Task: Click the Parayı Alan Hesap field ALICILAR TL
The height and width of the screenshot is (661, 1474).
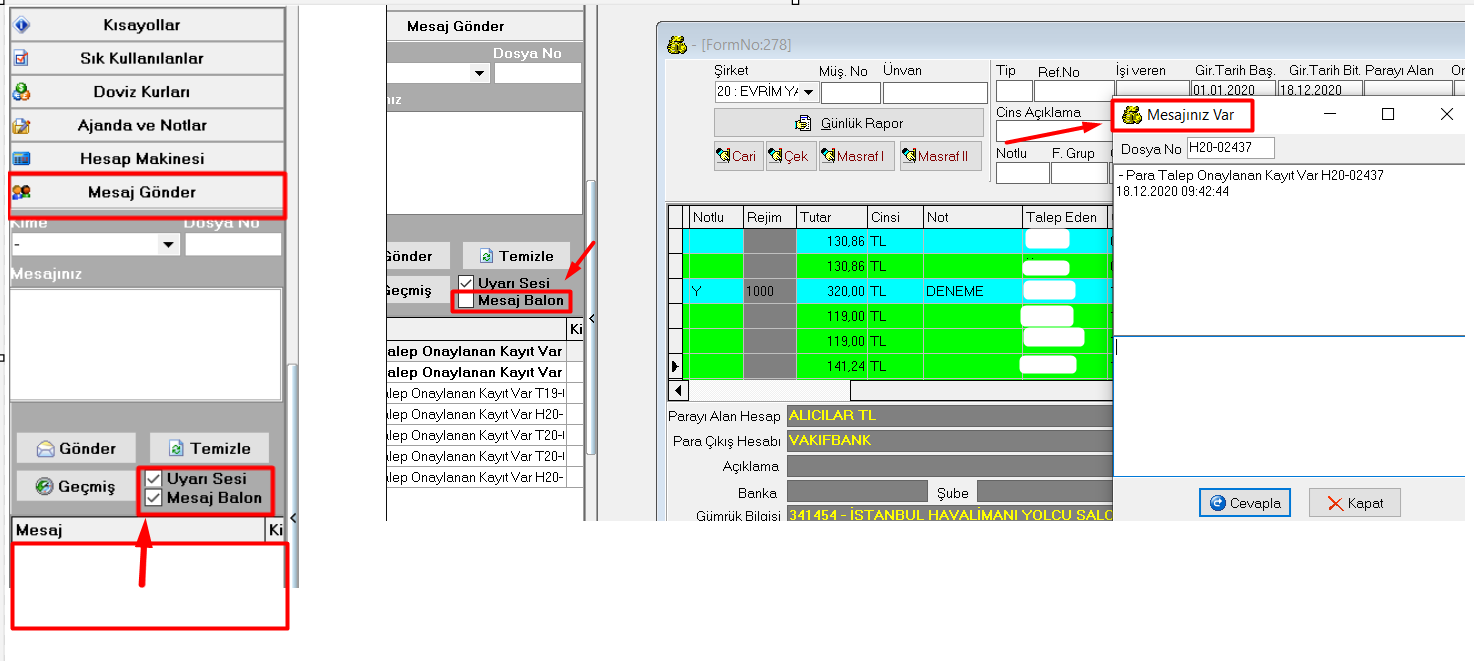Action: (949, 416)
